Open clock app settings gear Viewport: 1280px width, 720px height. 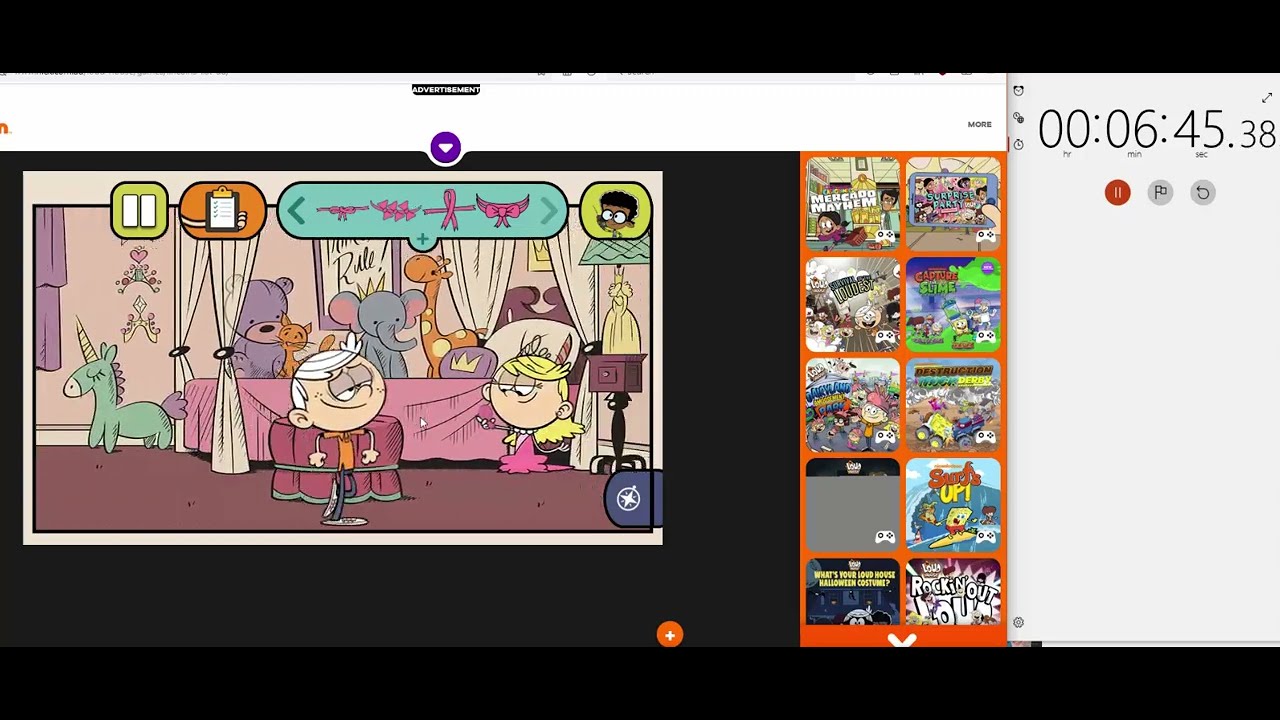1018,622
